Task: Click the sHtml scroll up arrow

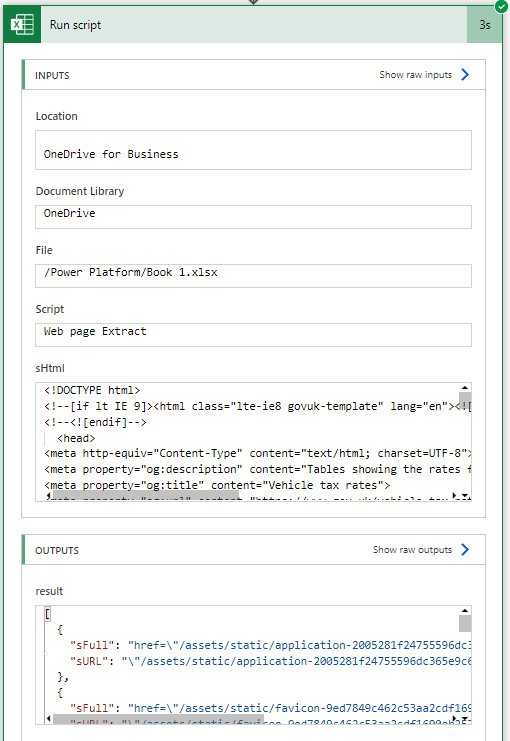Action: pyautogui.click(x=465, y=388)
